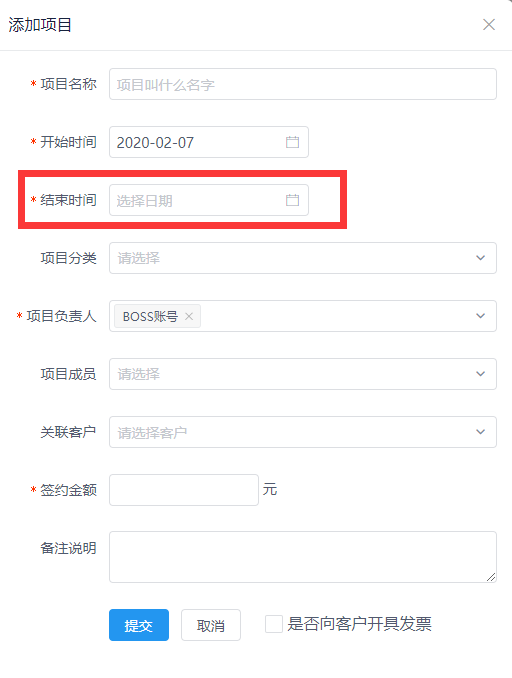
Task: Click into the 备注说明 text area
Action: pos(303,557)
